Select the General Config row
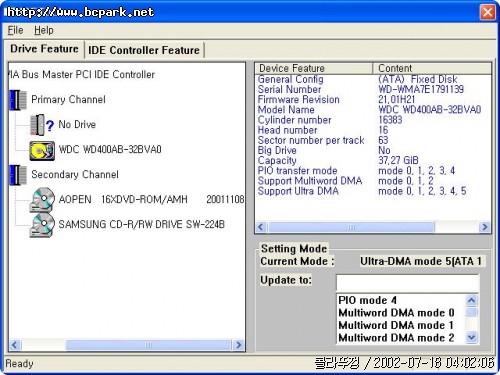This screenshot has height=375, width=500. [x=373, y=79]
